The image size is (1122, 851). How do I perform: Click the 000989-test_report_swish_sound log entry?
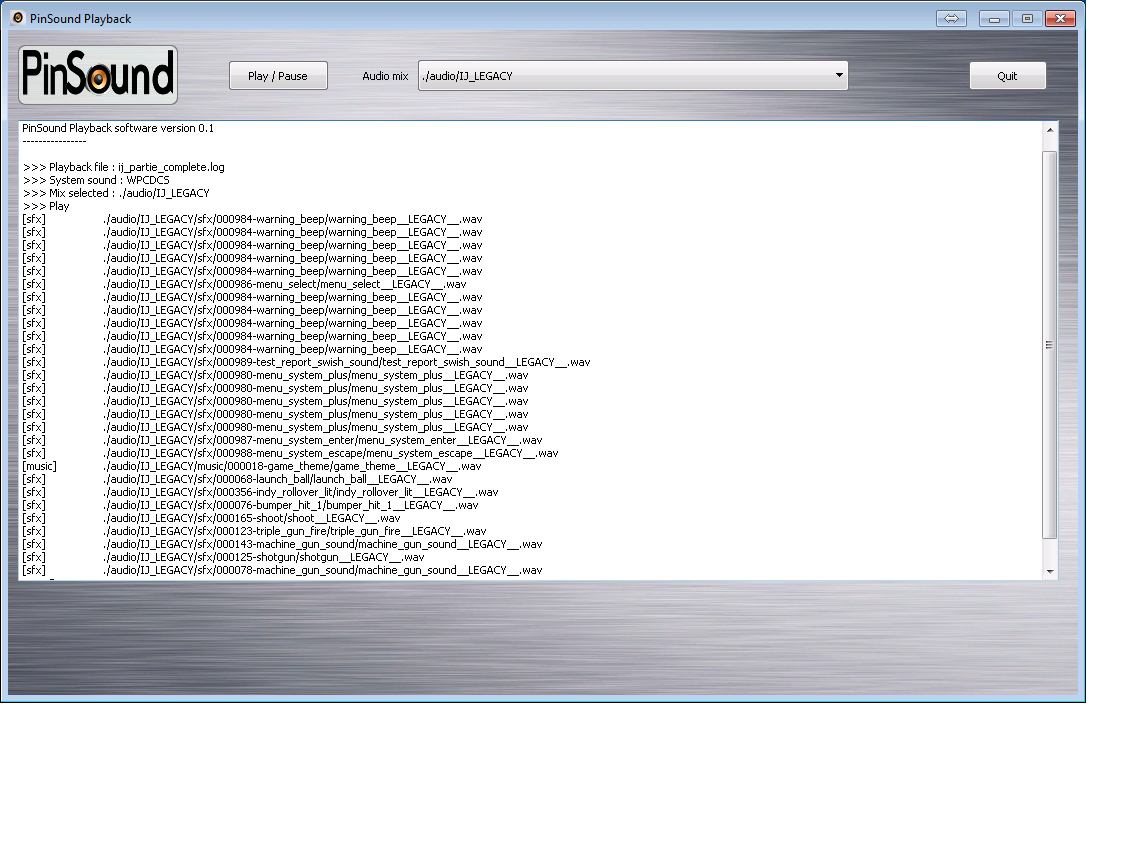coord(306,362)
